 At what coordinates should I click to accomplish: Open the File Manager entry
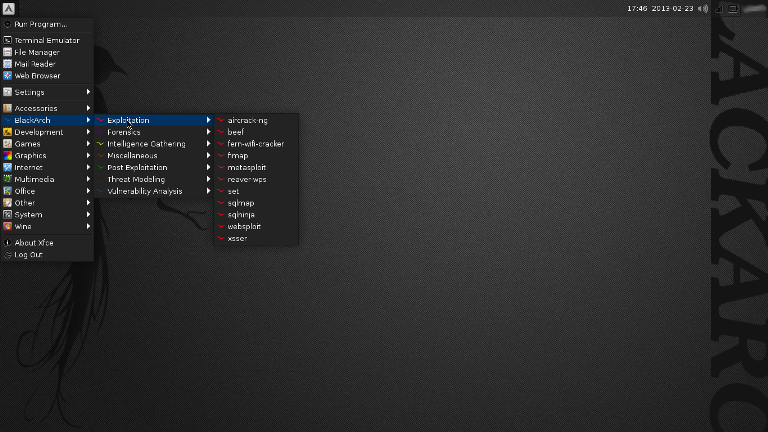[47, 52]
